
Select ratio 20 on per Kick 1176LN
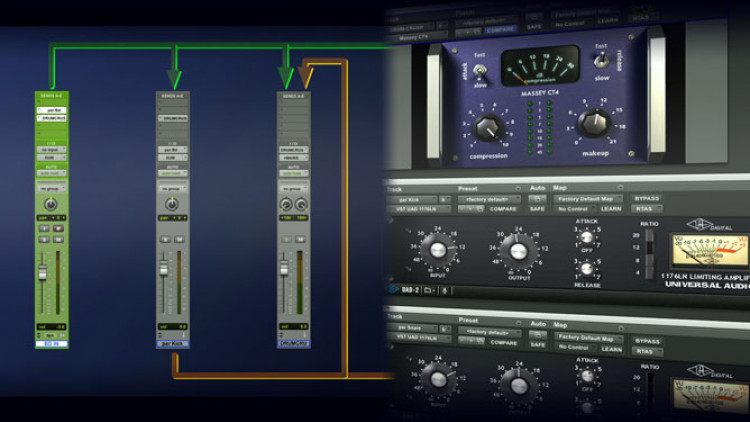[649, 235]
